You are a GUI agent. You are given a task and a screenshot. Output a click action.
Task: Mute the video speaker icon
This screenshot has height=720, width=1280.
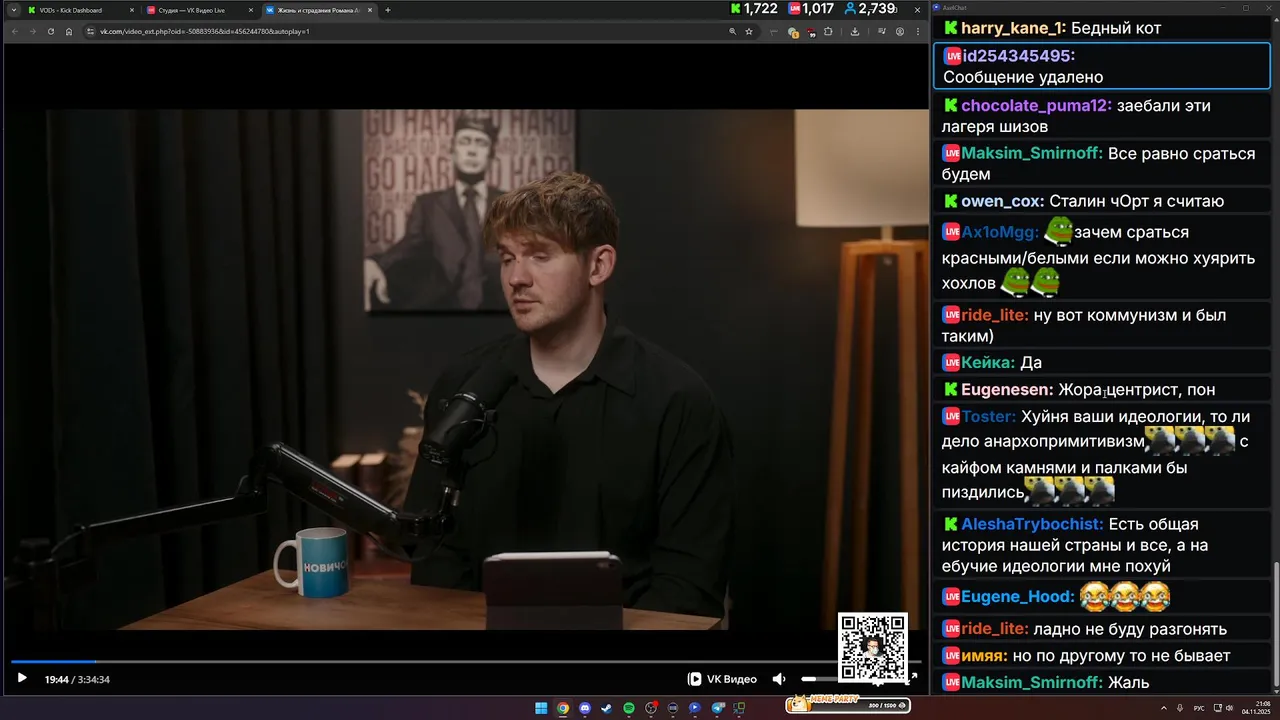pos(779,679)
